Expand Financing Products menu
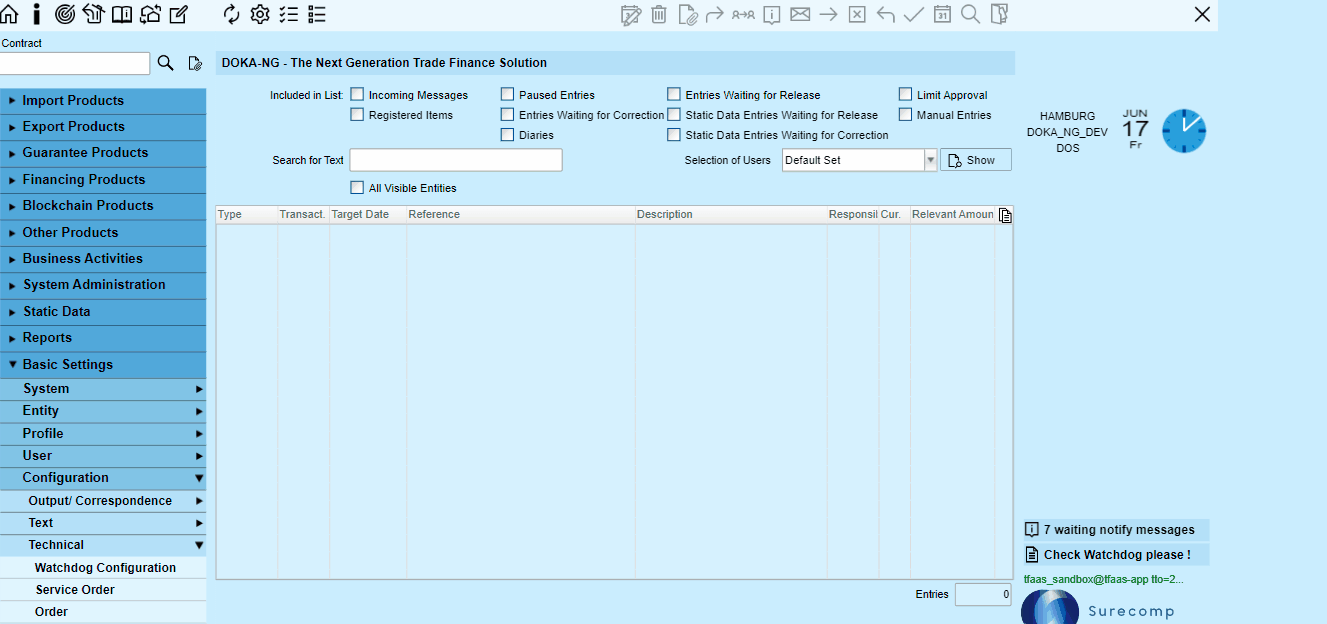Image resolution: width=1327 pixels, height=624 pixels. [103, 180]
